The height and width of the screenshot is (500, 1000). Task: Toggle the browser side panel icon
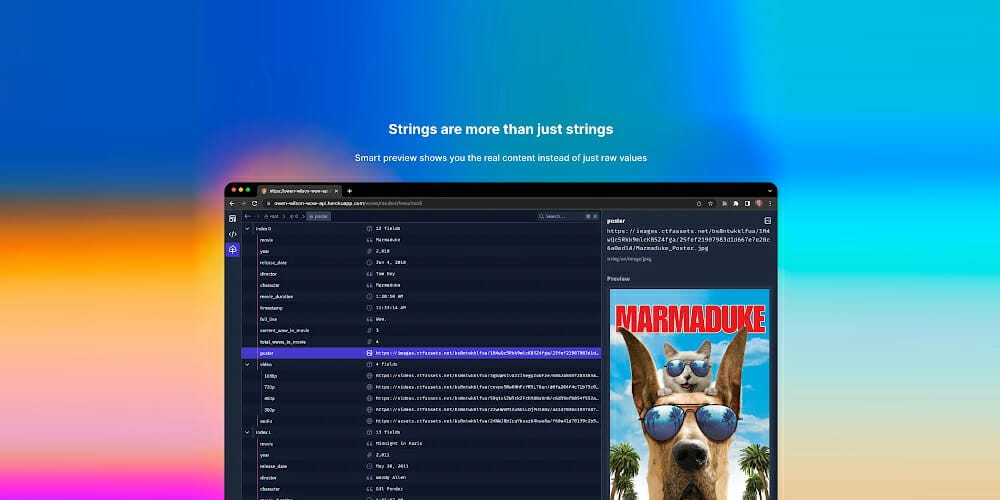point(747,203)
